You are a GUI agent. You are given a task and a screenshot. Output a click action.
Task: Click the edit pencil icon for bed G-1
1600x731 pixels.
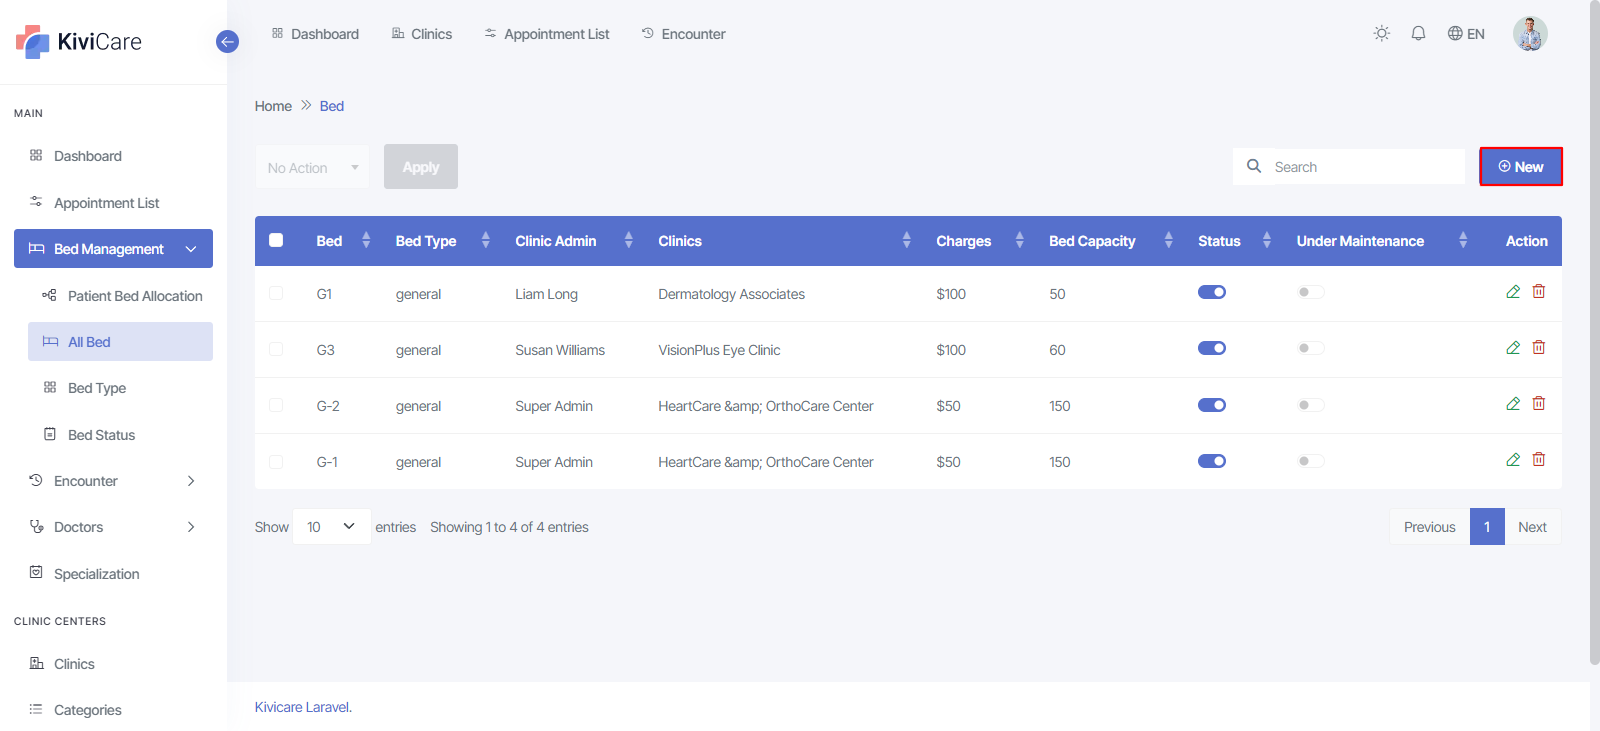[1513, 460]
